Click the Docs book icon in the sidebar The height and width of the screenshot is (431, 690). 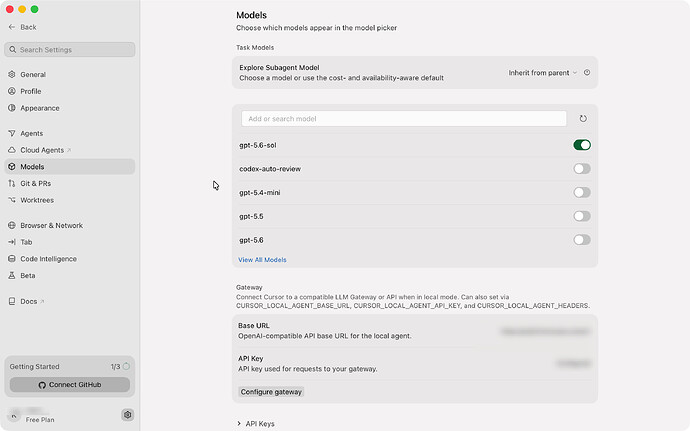point(12,301)
